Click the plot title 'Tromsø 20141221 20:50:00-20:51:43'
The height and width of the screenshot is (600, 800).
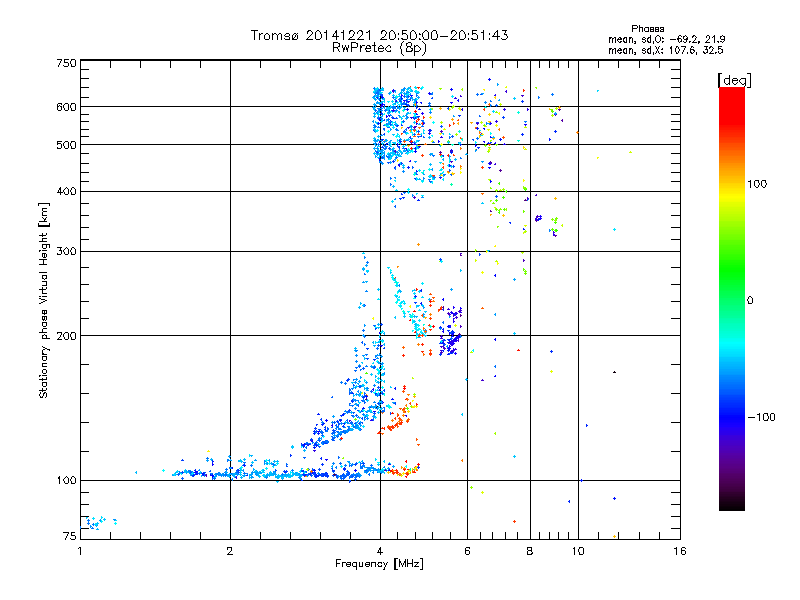click(379, 35)
